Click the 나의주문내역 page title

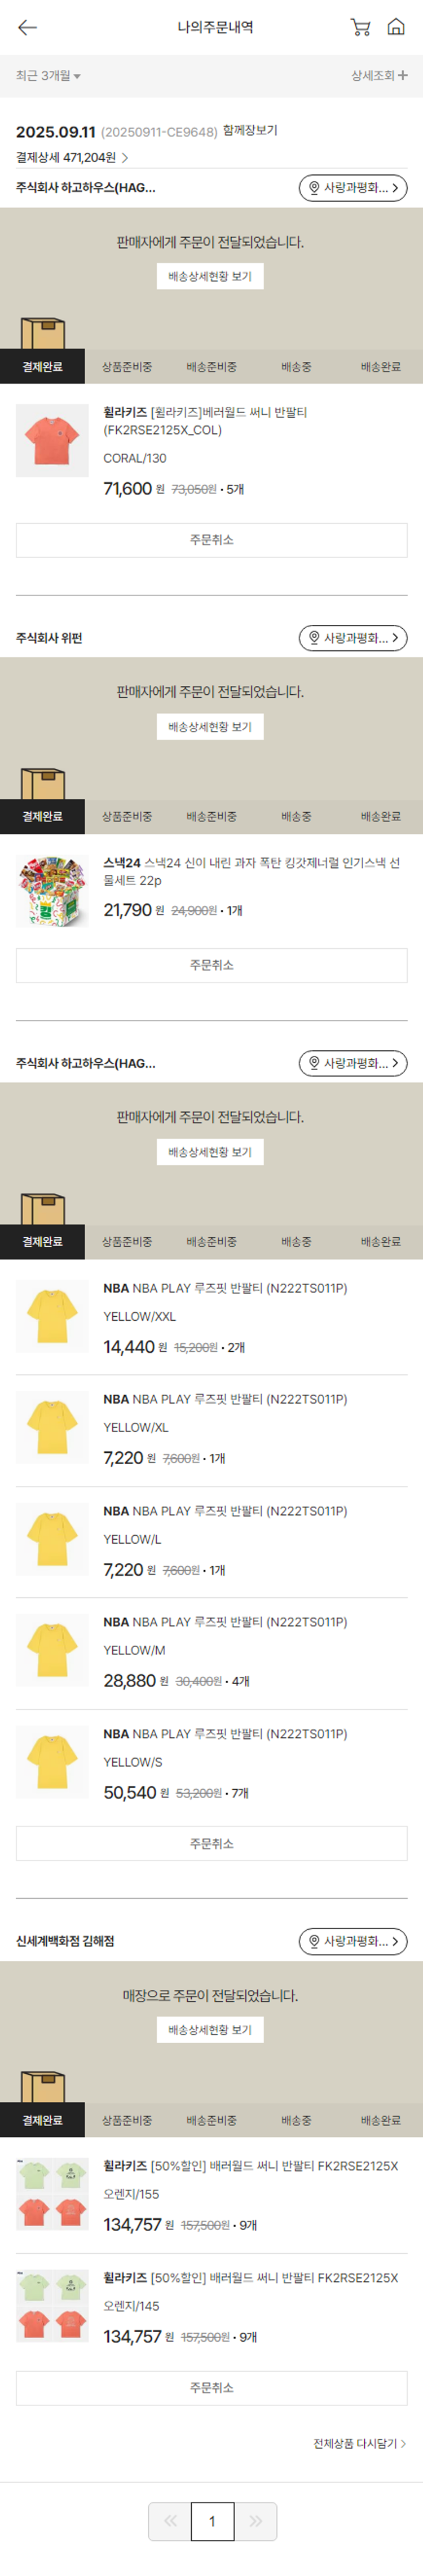click(215, 27)
